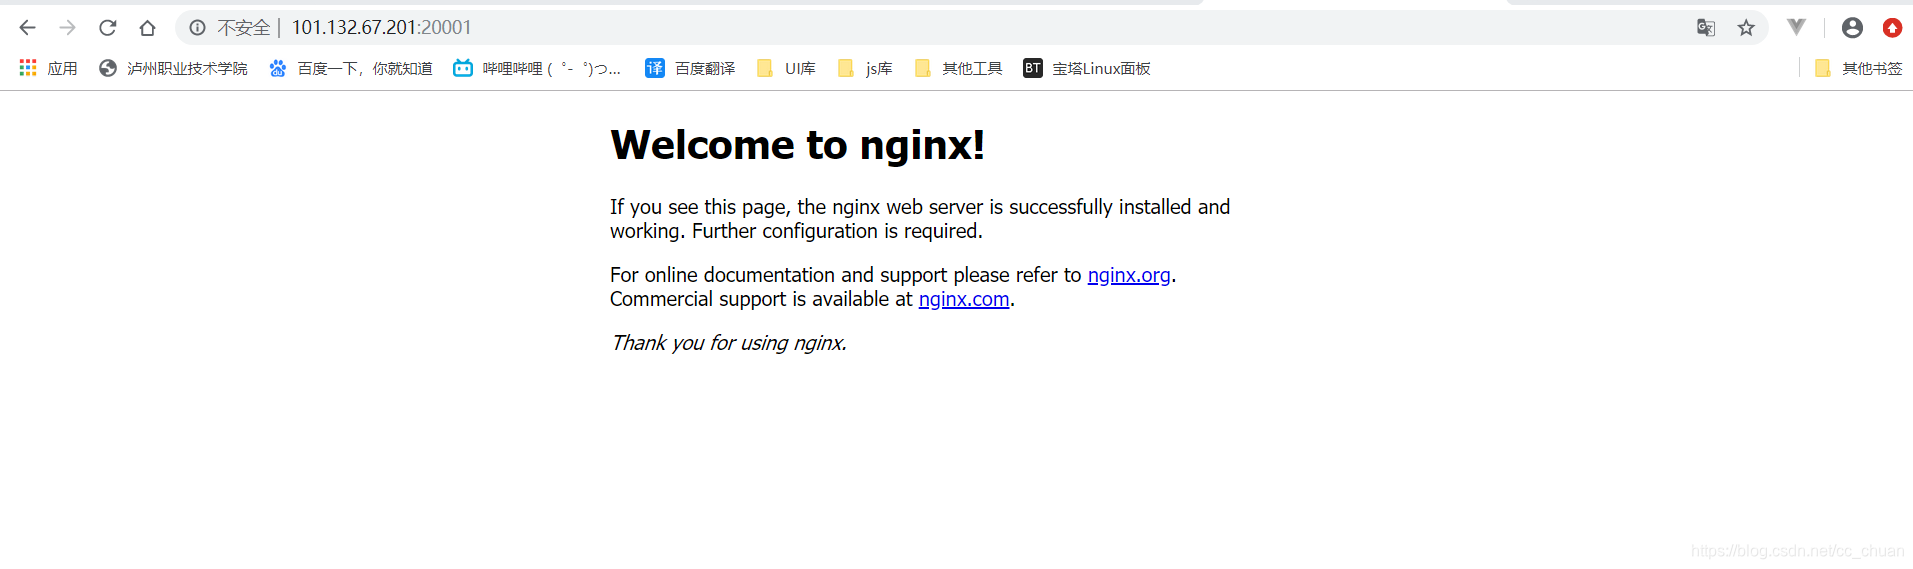
Task: Expand the UI库 bookmark folder
Action: coord(786,68)
